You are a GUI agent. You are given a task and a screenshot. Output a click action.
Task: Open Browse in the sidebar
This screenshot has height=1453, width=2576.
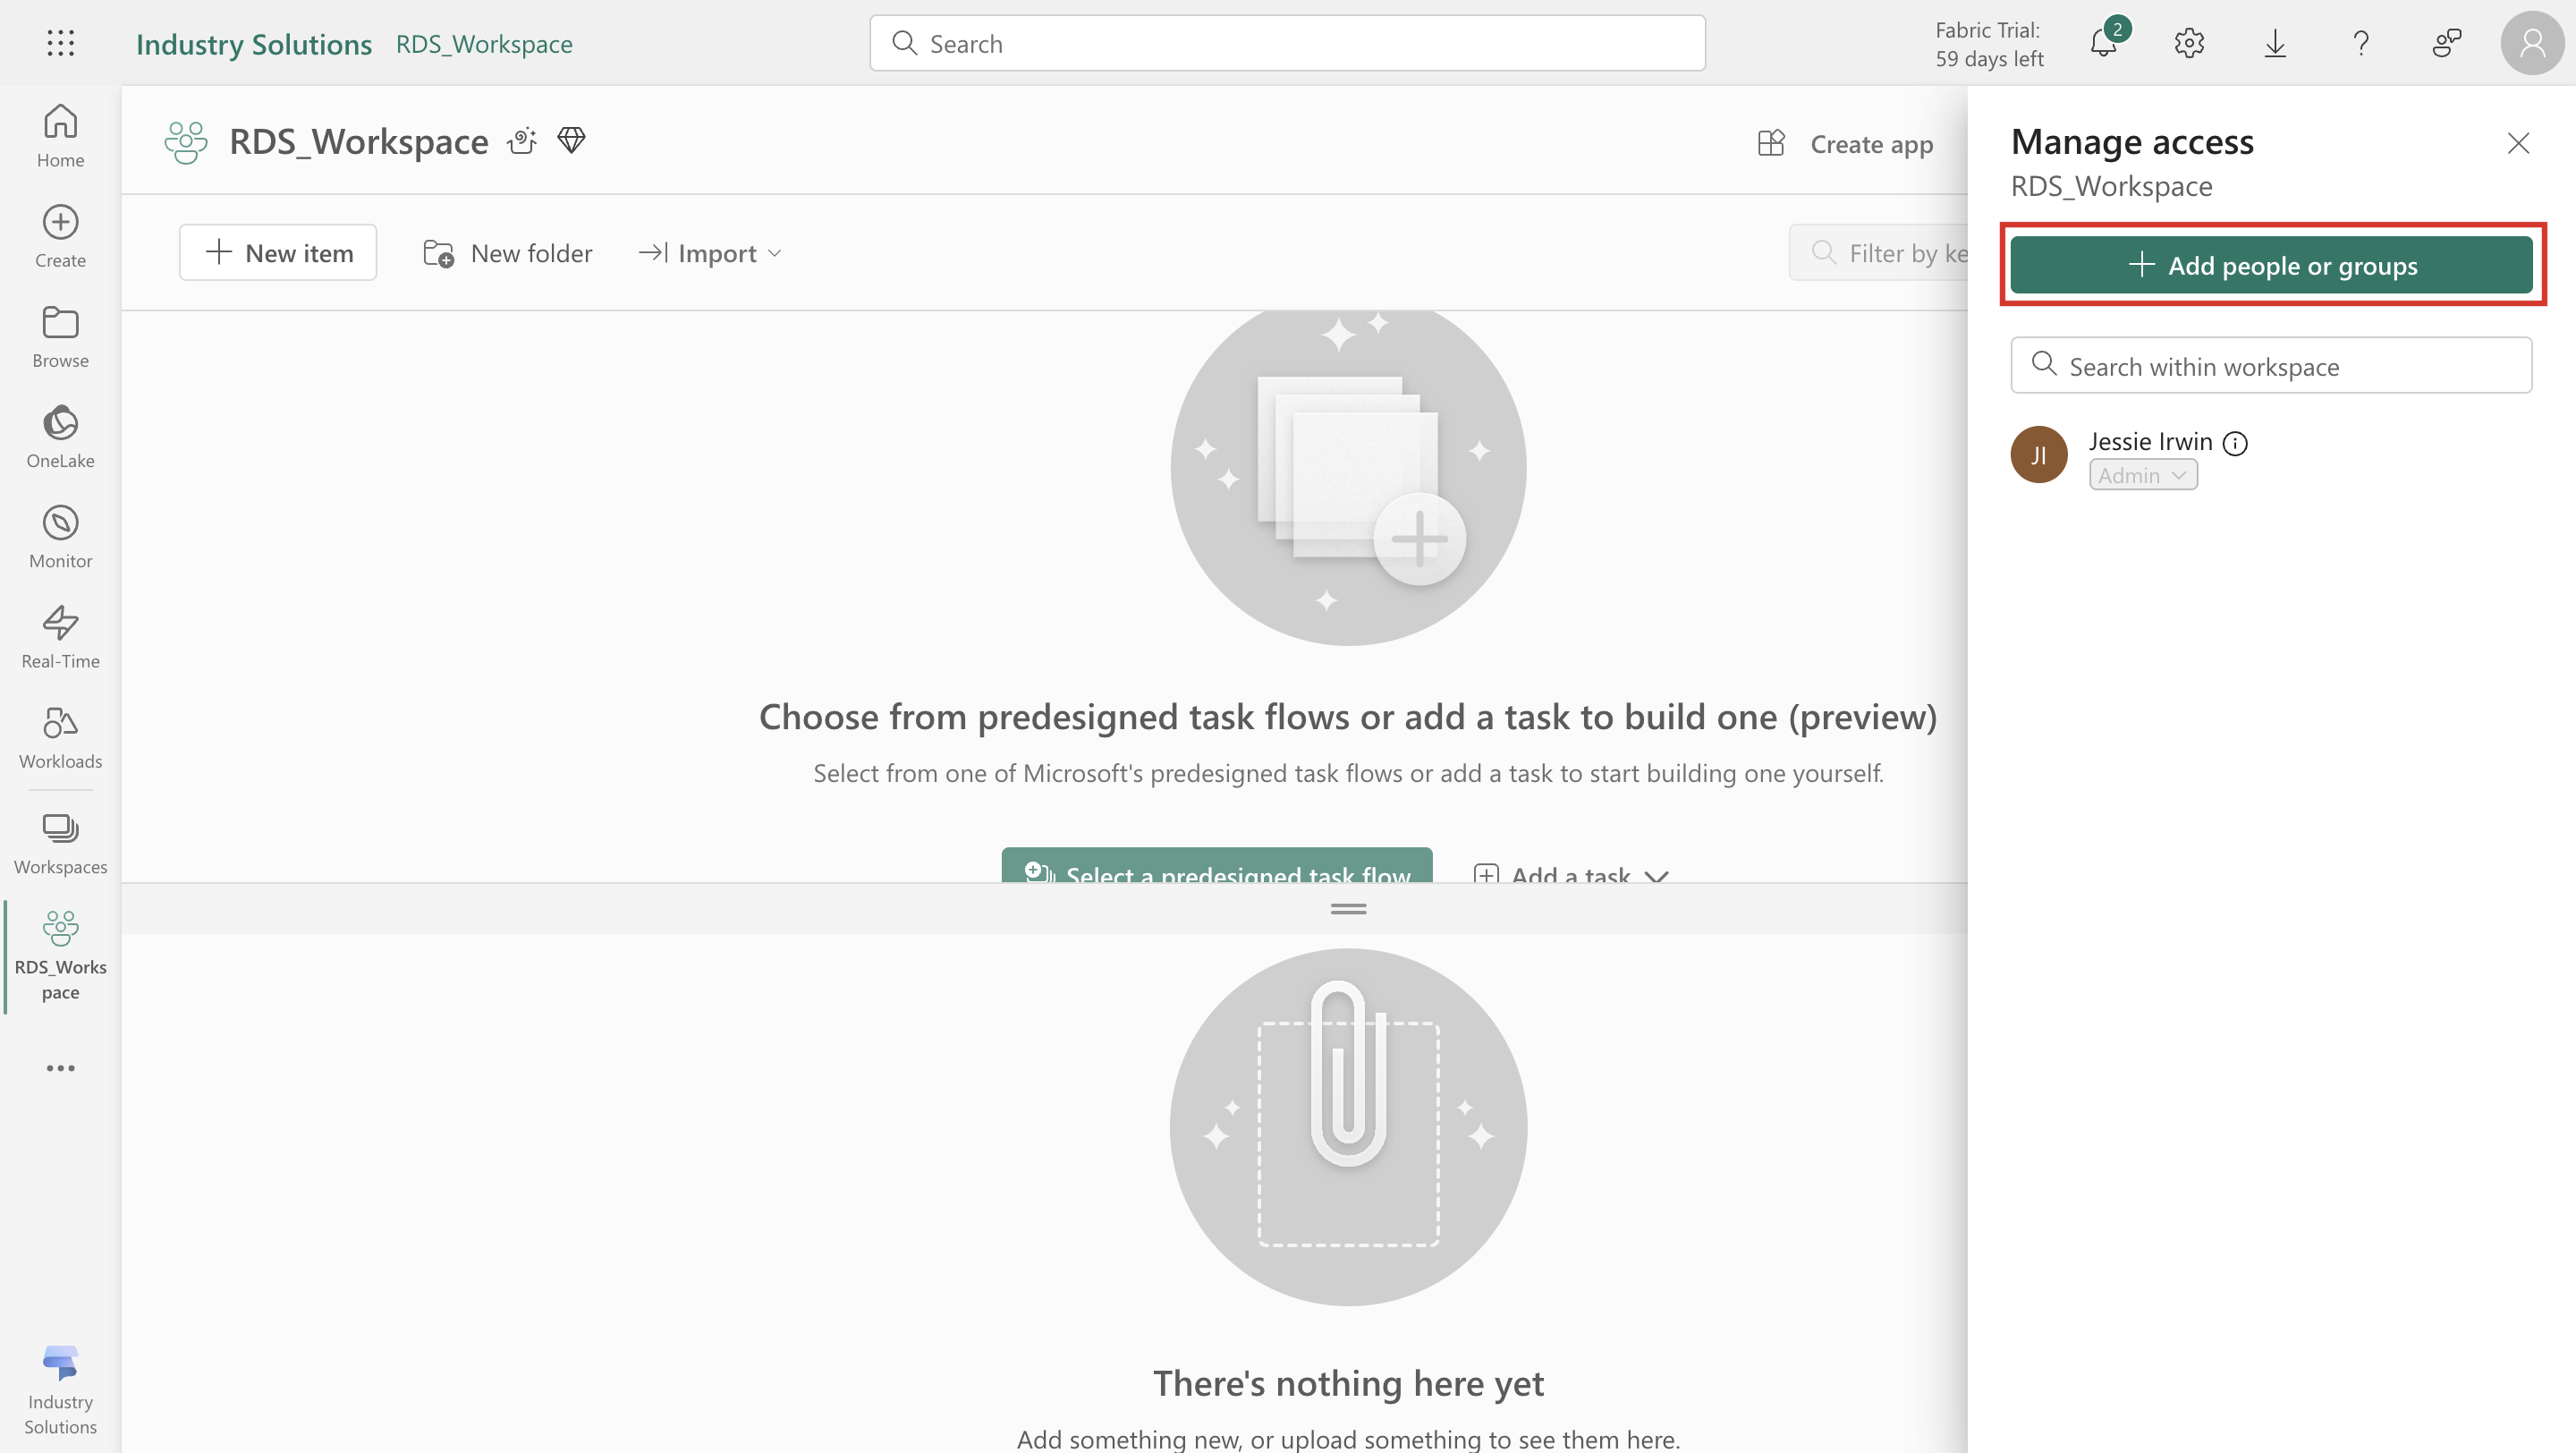click(60, 337)
